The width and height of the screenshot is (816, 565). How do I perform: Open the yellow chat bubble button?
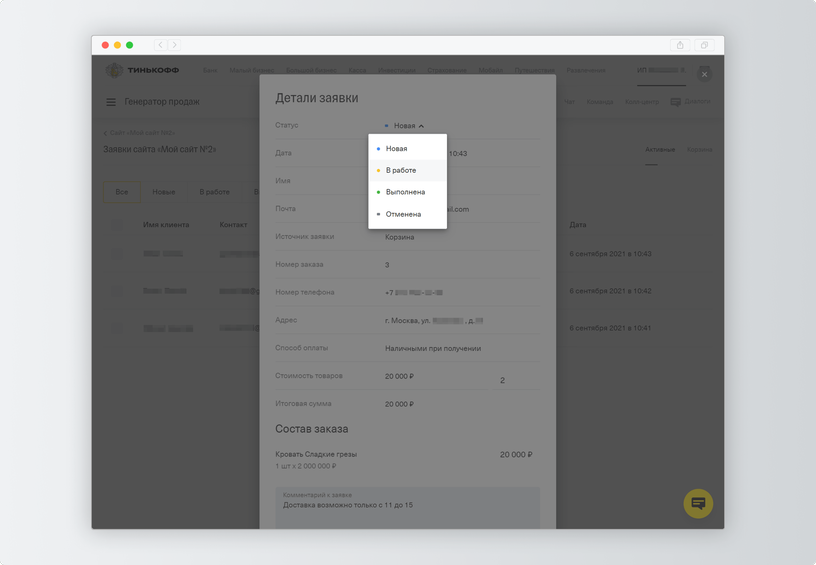(698, 504)
